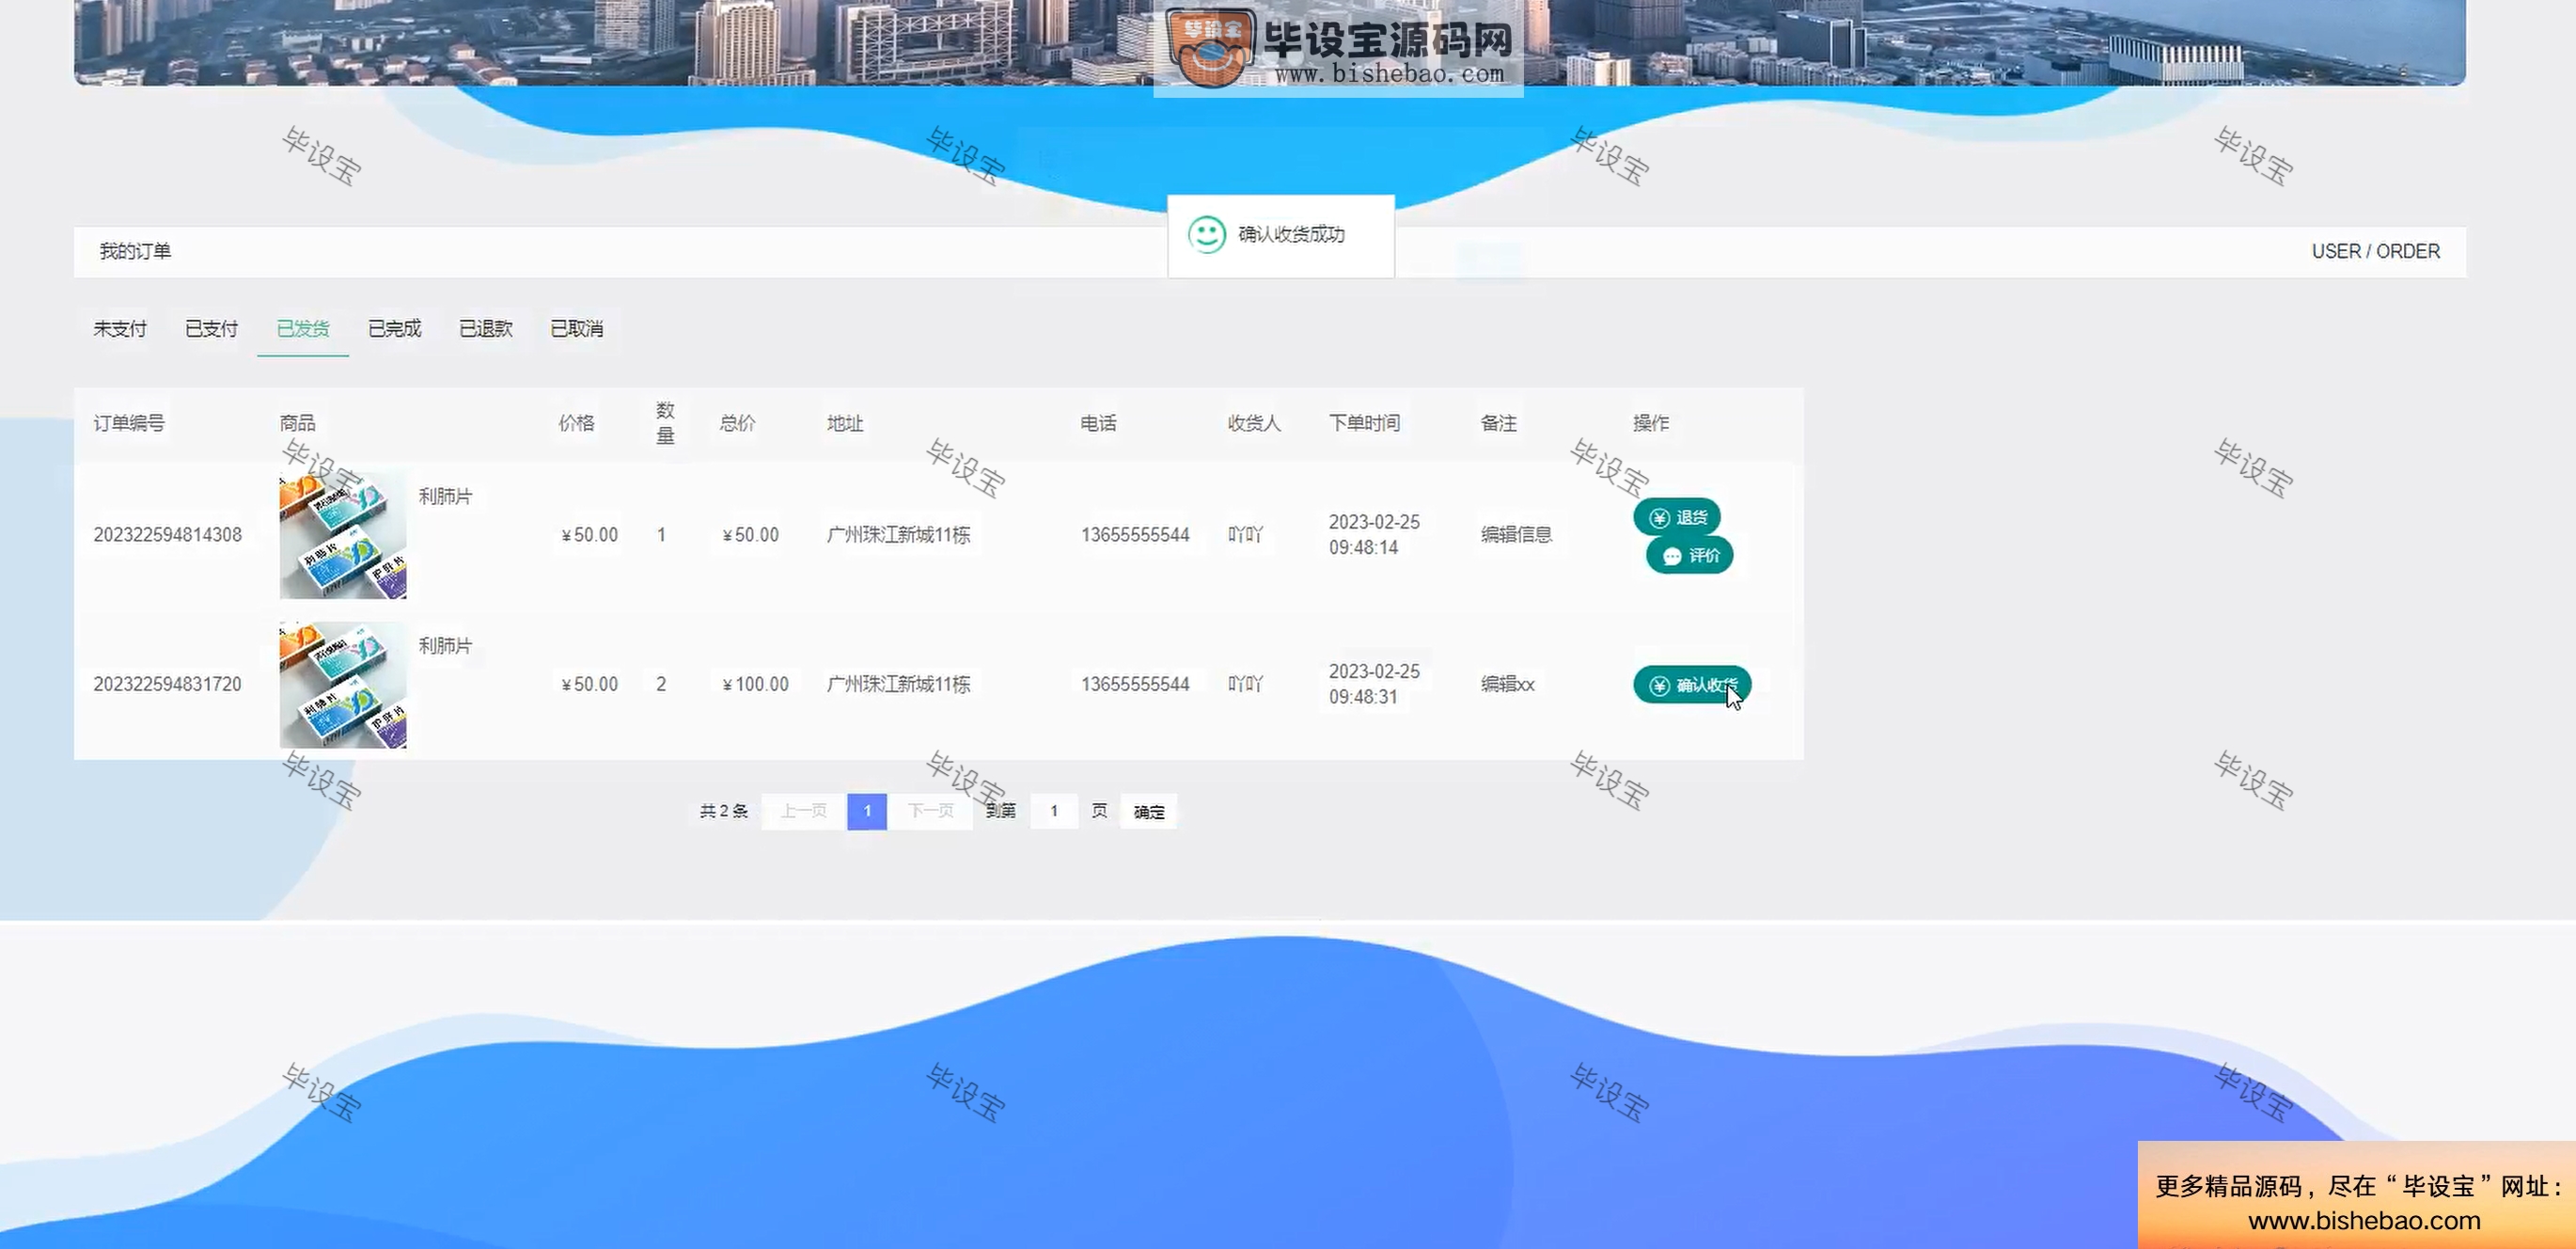Click the yen icon inside the 退货 button
Screen dimensions: 2576x1249
pyautogui.click(x=1659, y=518)
